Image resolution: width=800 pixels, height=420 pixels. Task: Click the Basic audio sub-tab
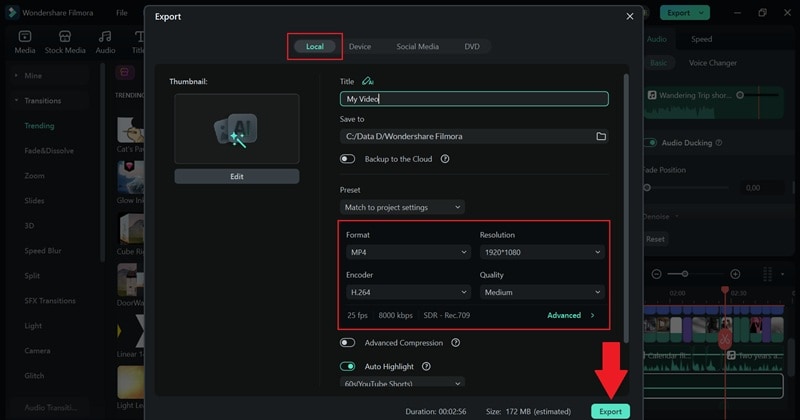(658, 63)
